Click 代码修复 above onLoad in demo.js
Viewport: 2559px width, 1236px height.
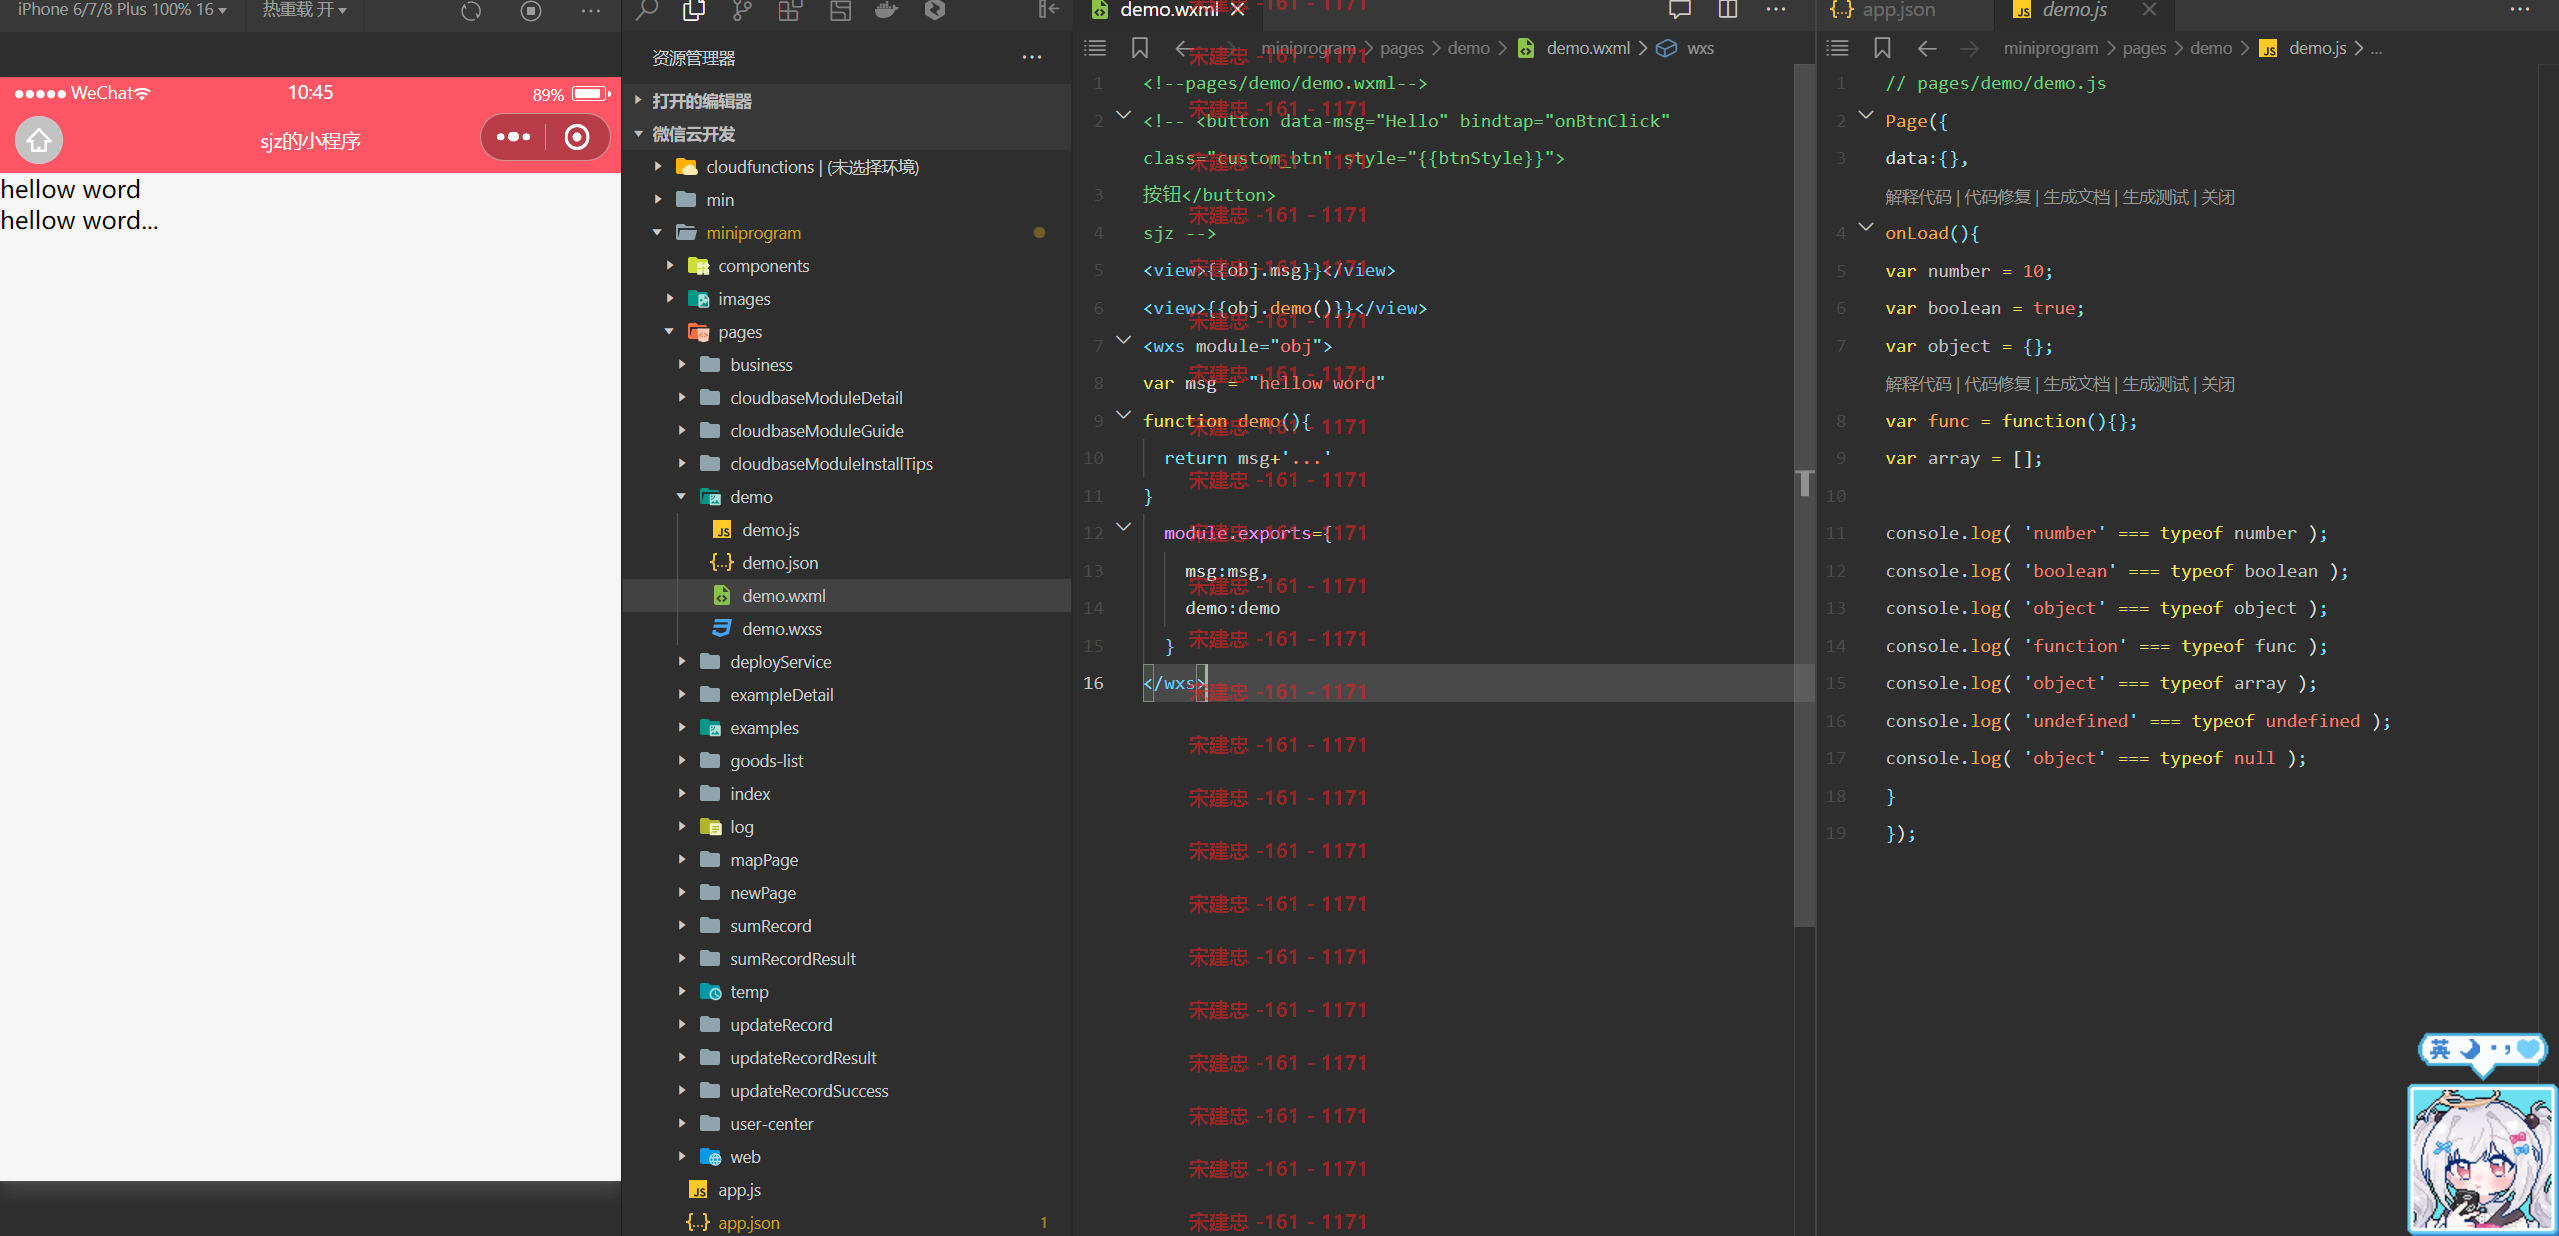[1997, 197]
